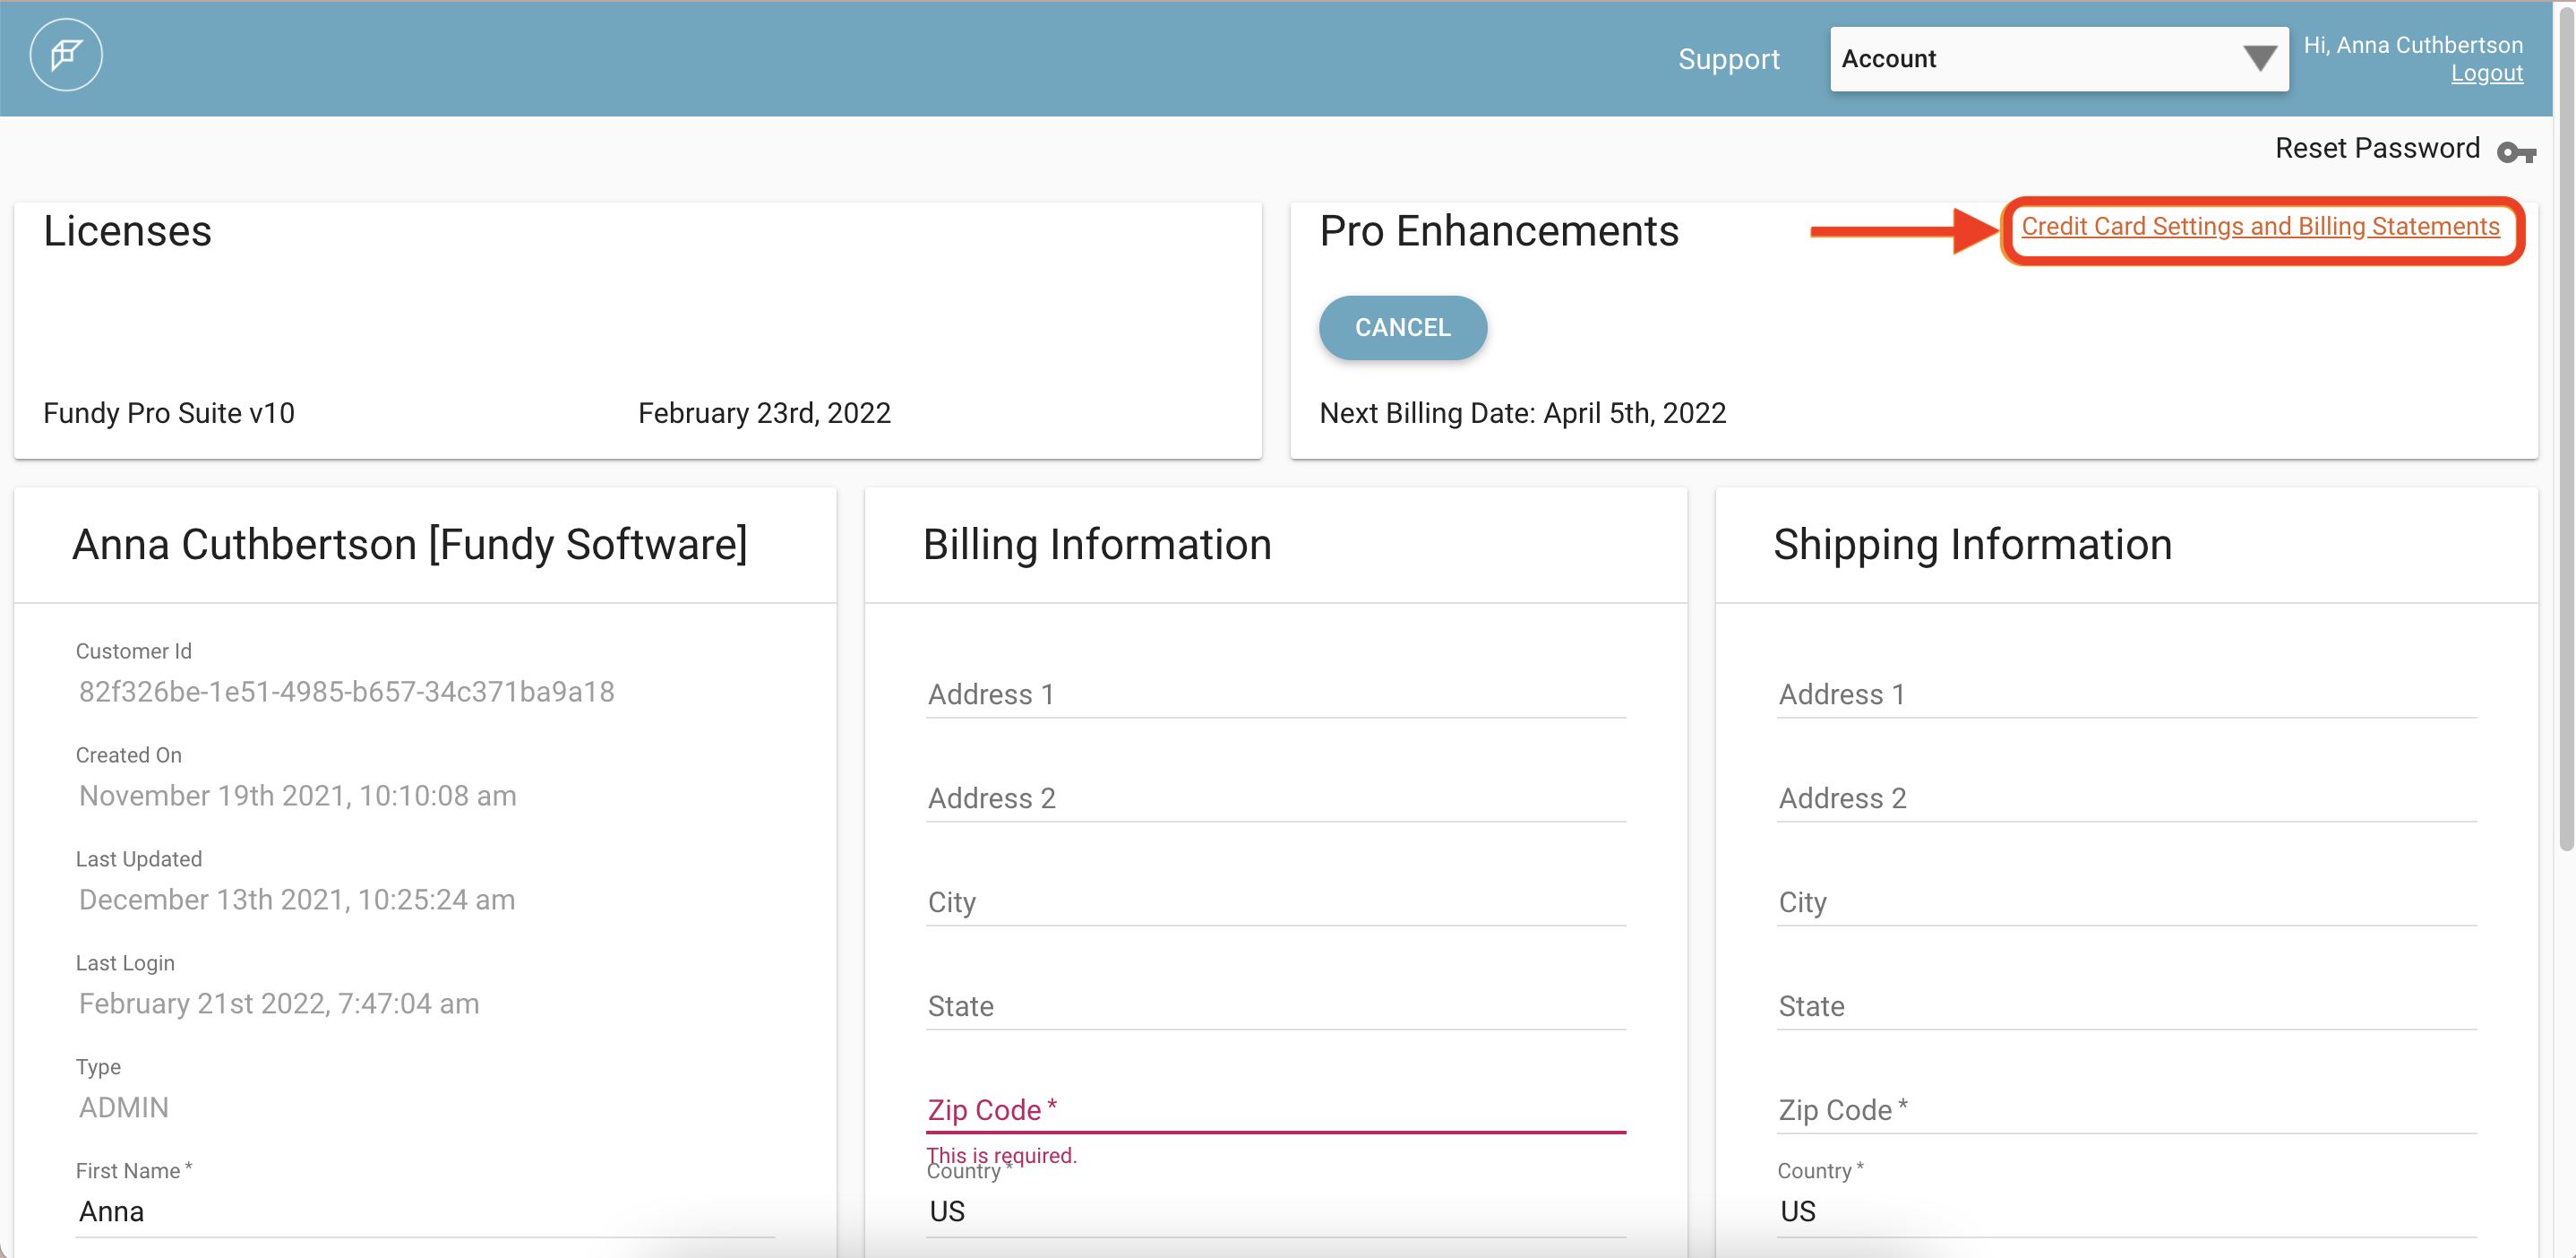
Task: Click Billing Address 2 field
Action: [x=1276, y=798]
